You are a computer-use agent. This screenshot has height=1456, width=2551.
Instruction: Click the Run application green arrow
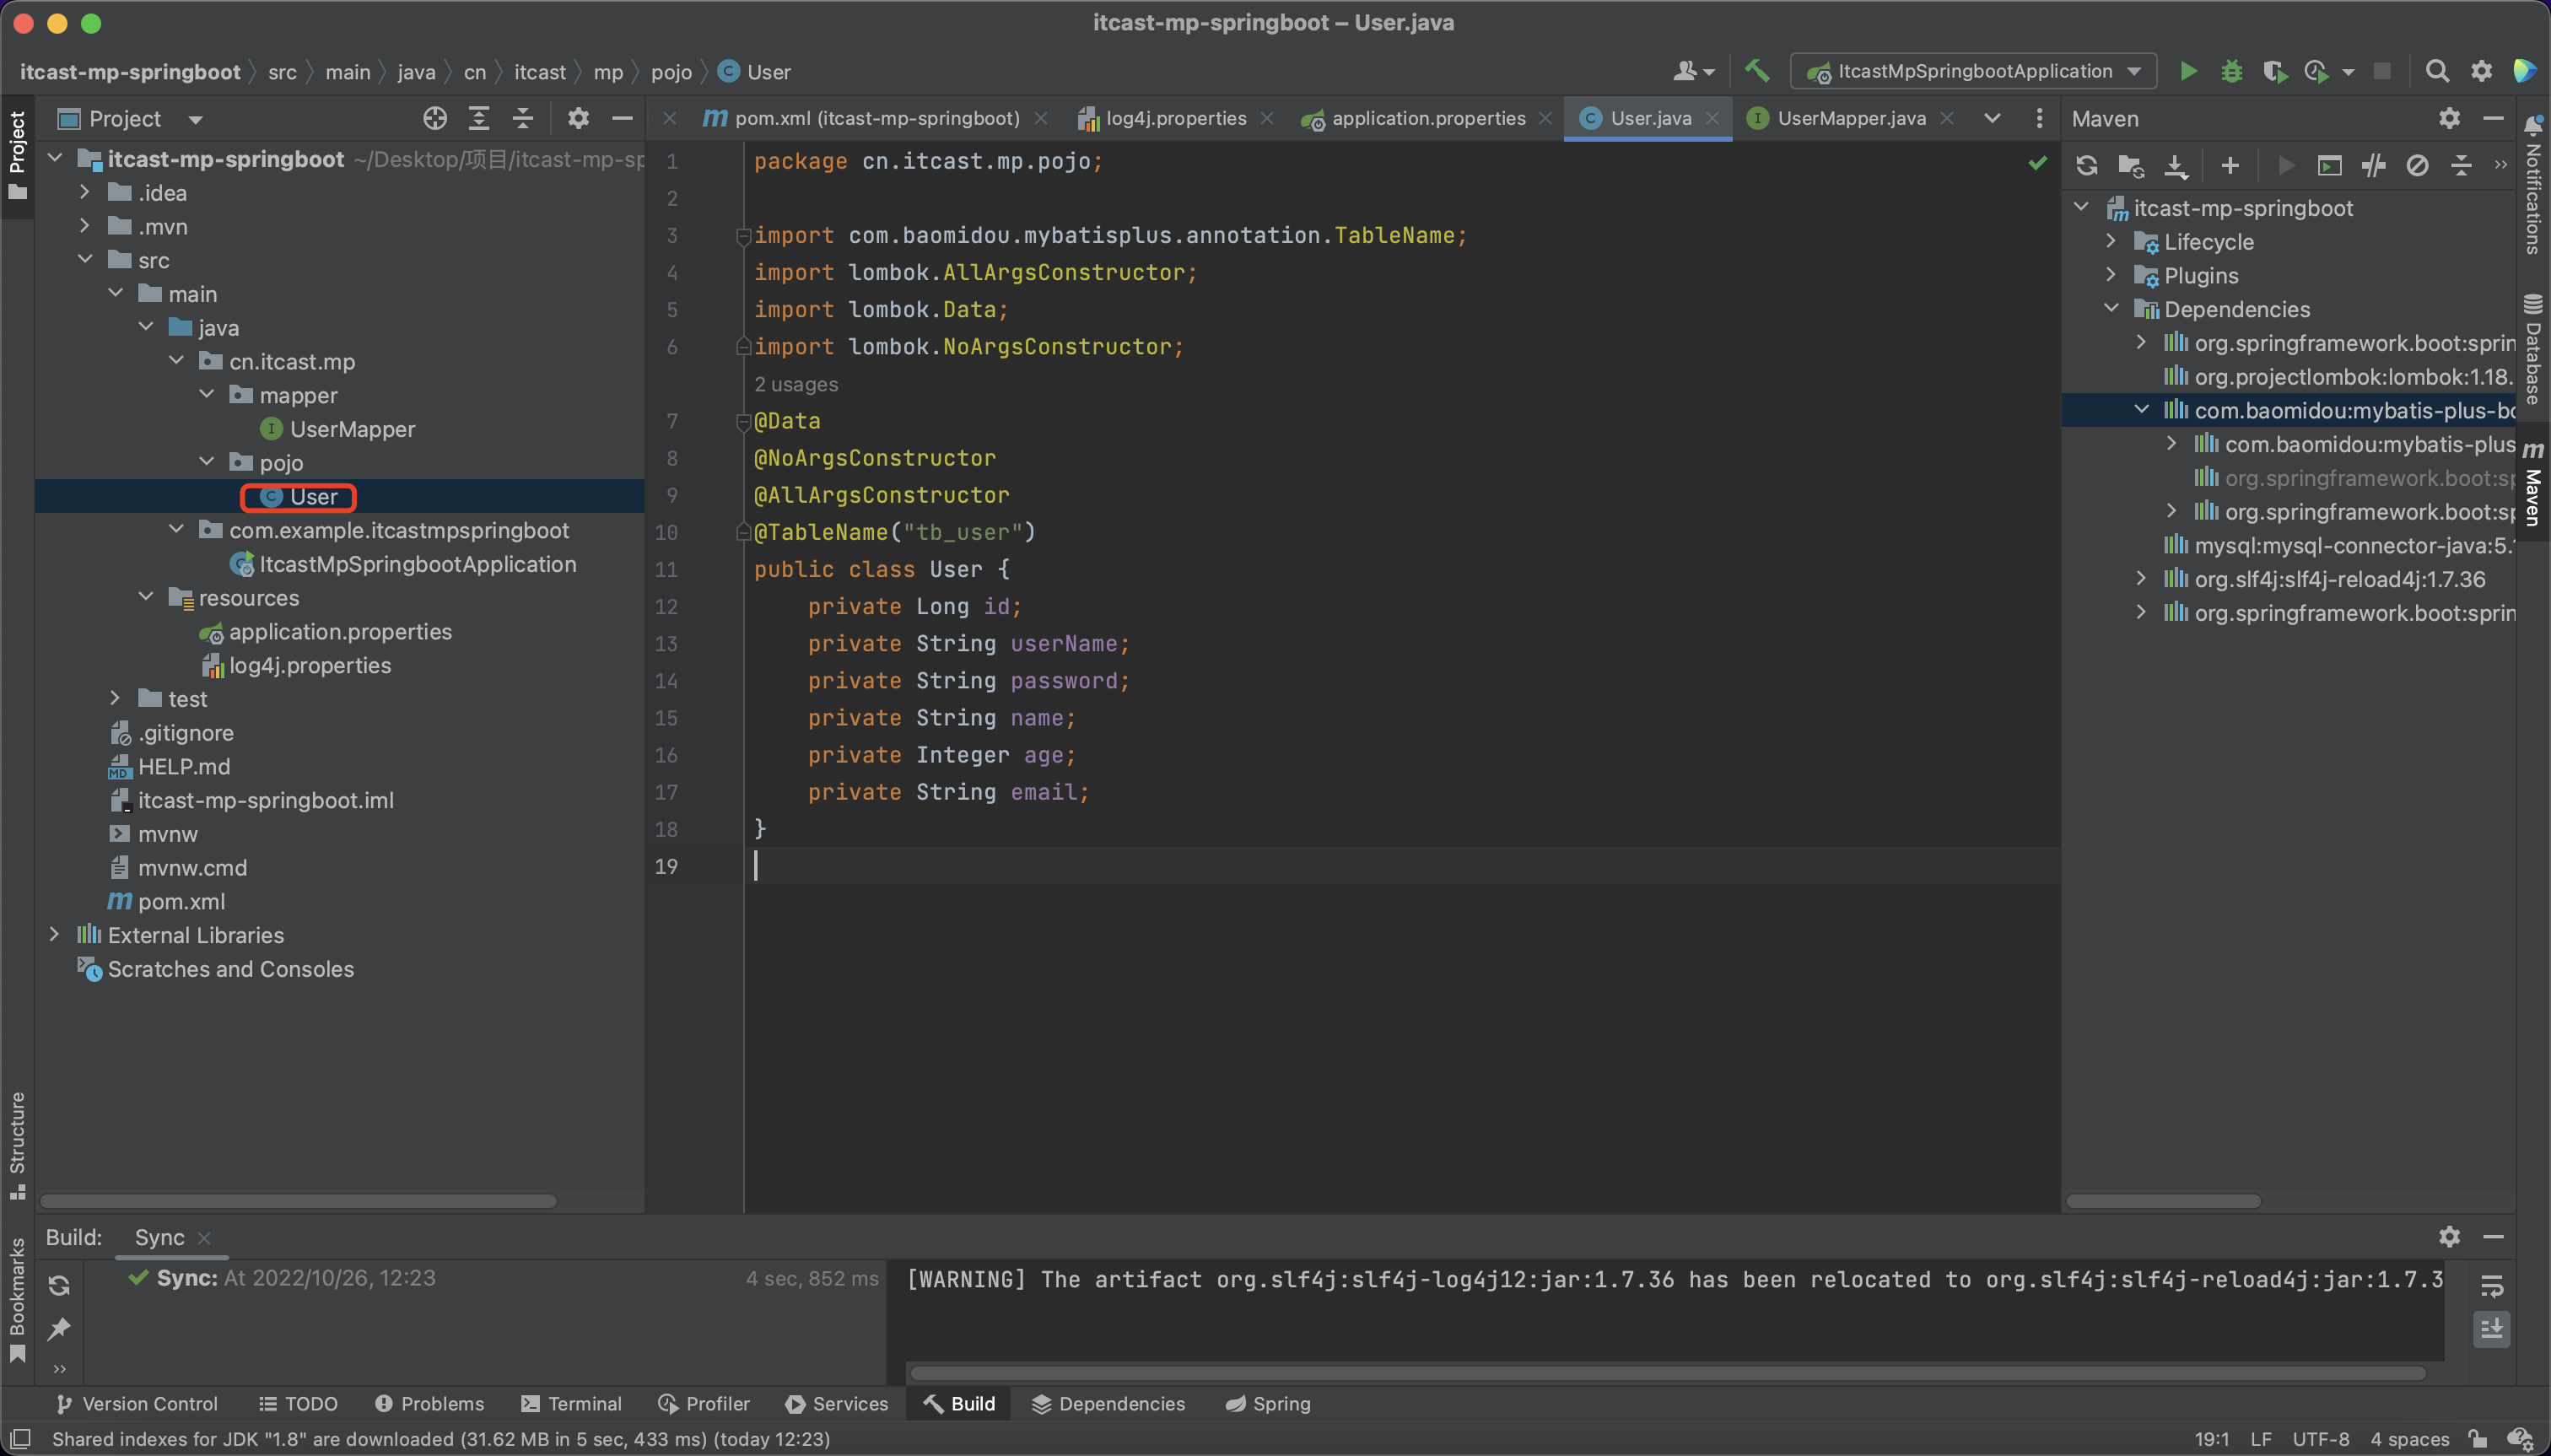(2188, 71)
